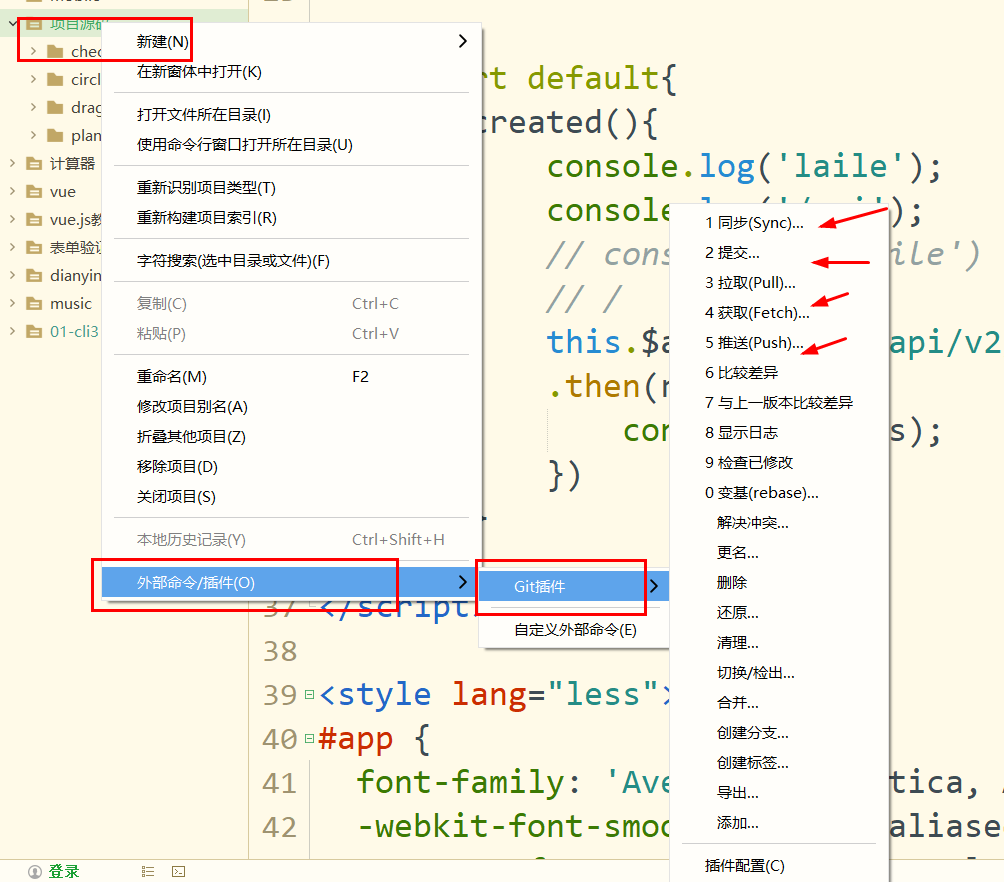Viewport: 1004px width, 882px height.
Task: Click the folder icon next to the music project
Action: click(33, 303)
